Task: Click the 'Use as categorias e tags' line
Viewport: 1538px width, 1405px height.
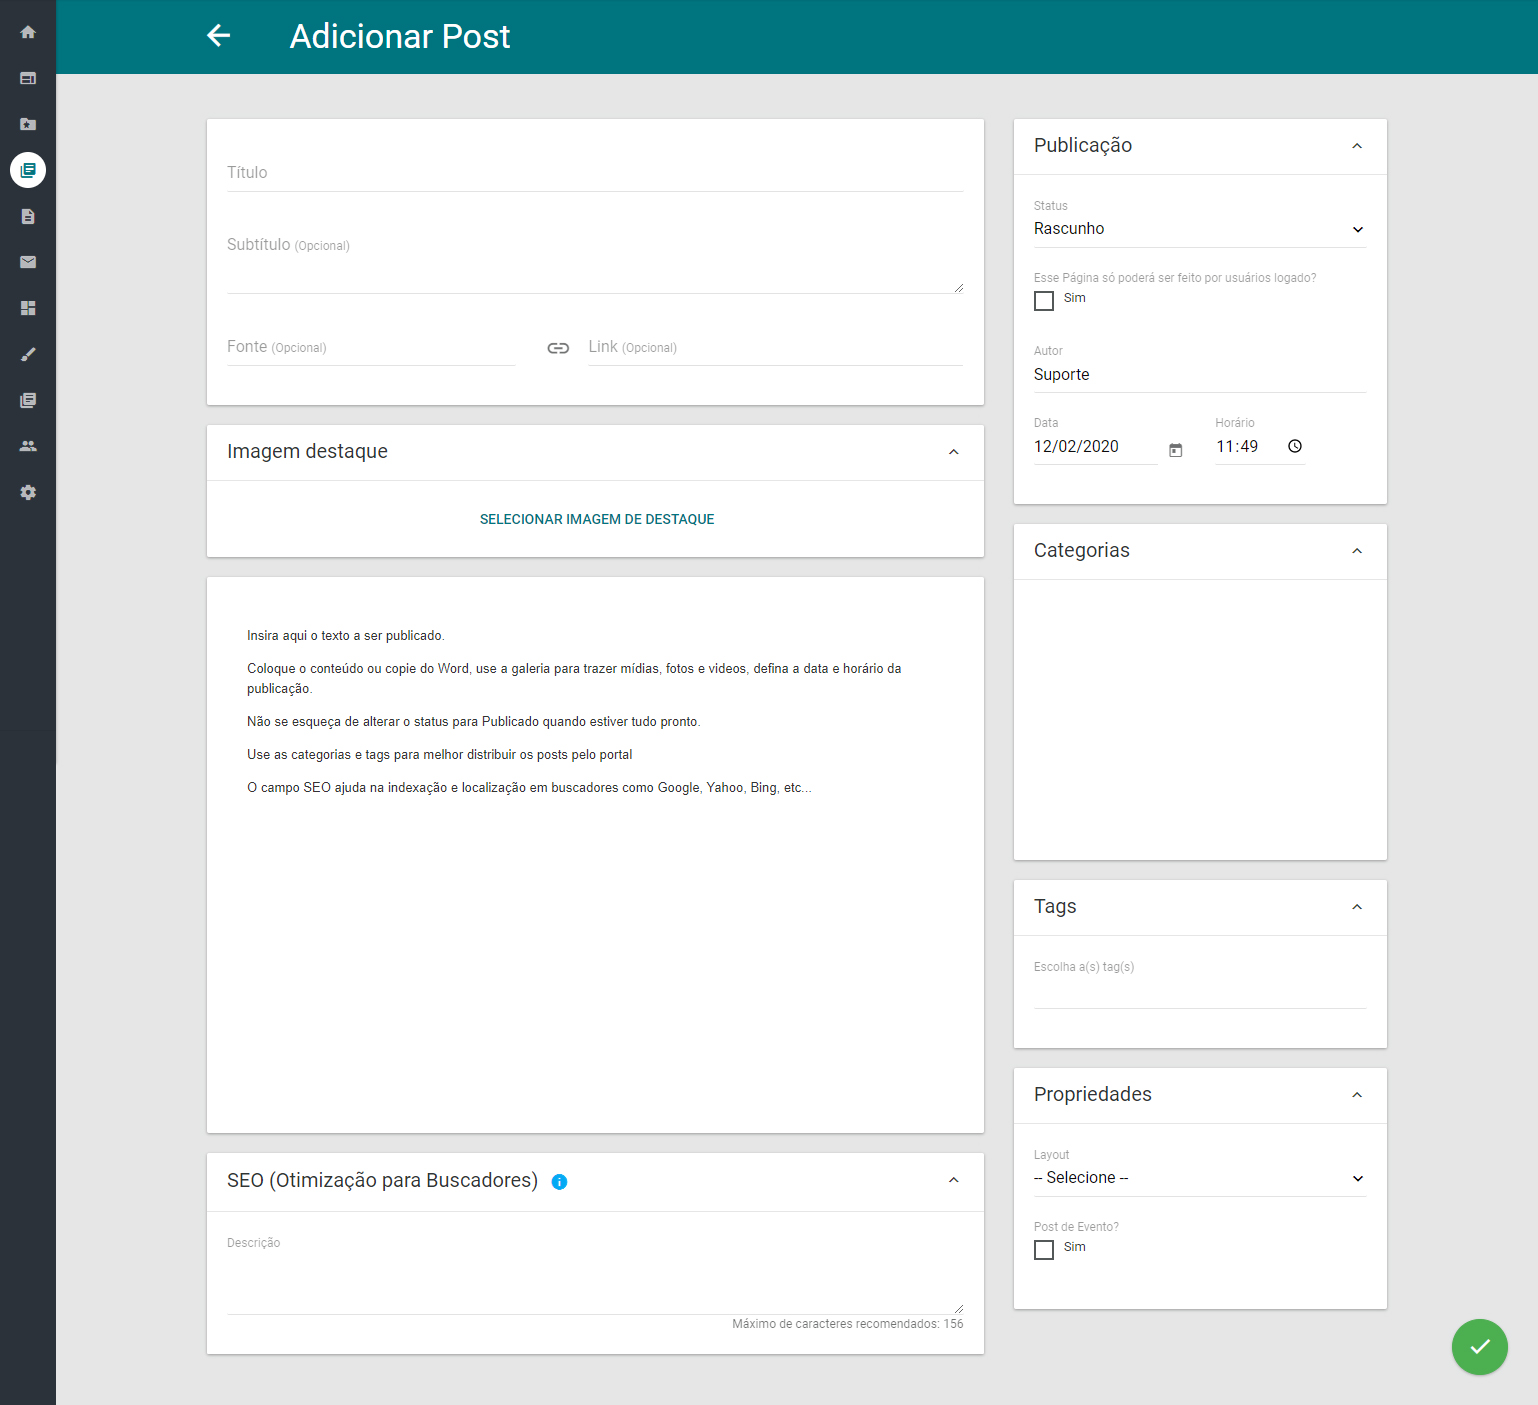Action: (440, 755)
